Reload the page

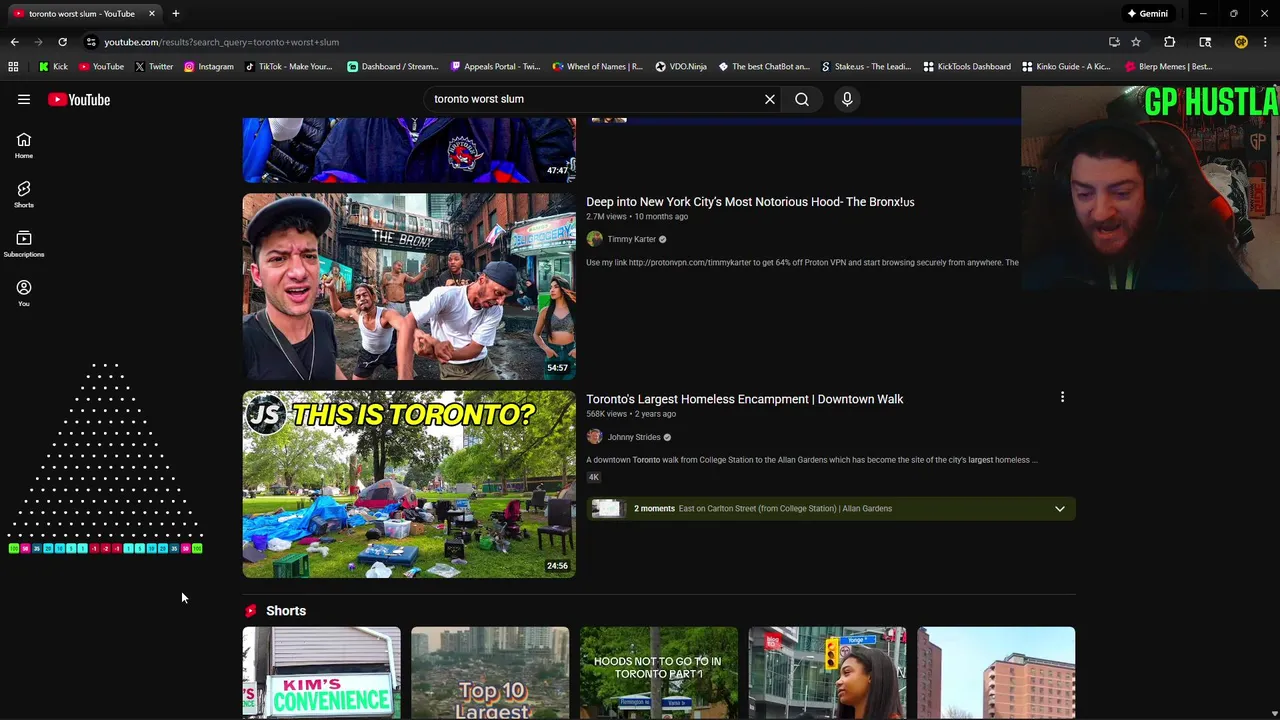pyautogui.click(x=62, y=42)
